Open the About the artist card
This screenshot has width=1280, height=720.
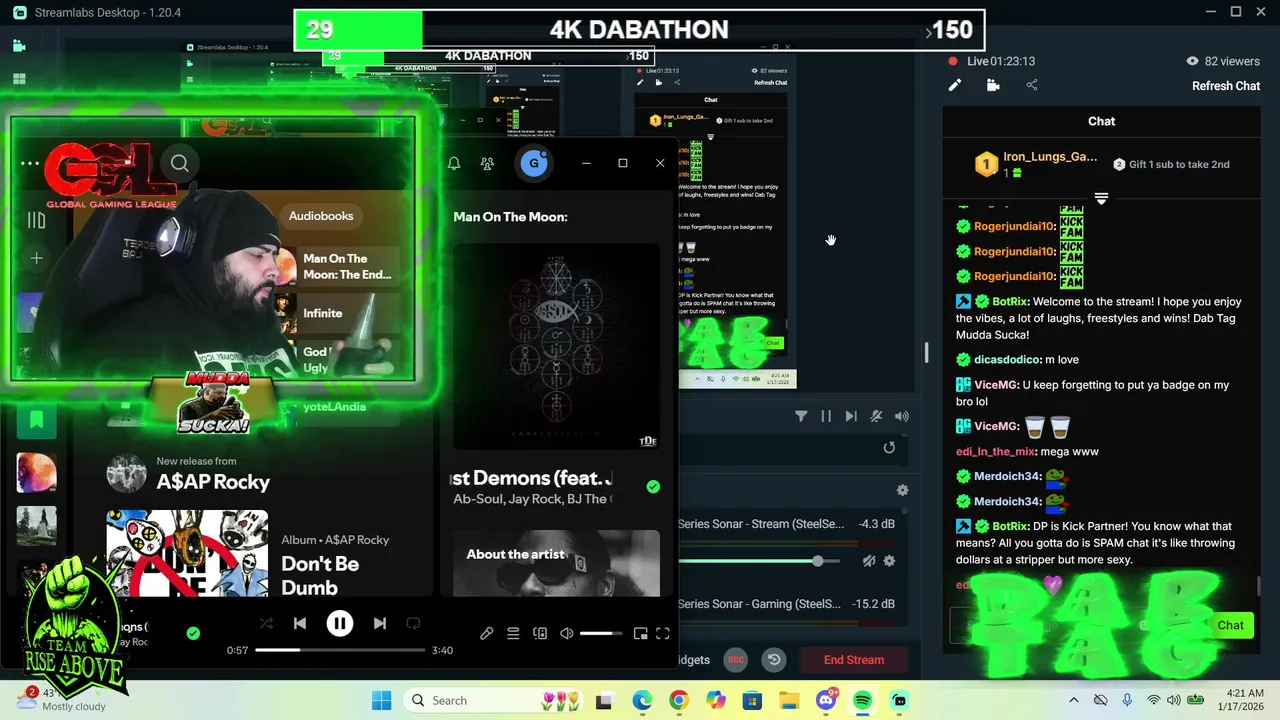pos(556,563)
